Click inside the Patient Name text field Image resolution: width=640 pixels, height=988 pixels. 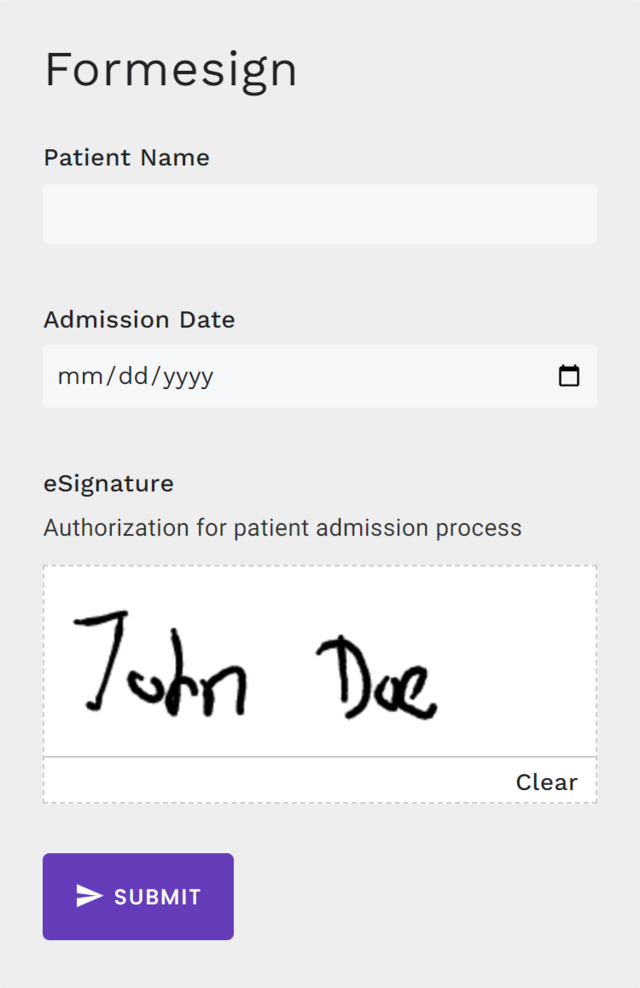click(320, 213)
